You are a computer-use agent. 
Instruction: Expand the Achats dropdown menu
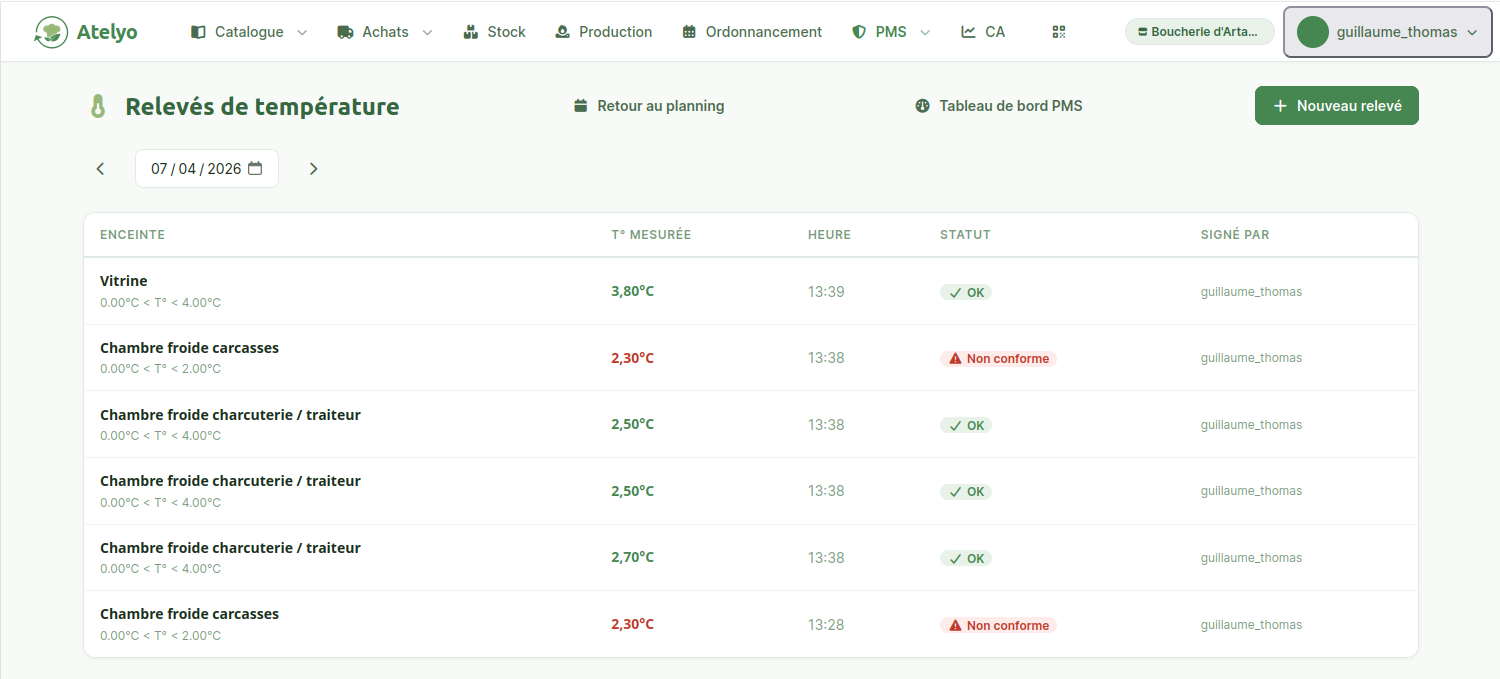tap(385, 32)
